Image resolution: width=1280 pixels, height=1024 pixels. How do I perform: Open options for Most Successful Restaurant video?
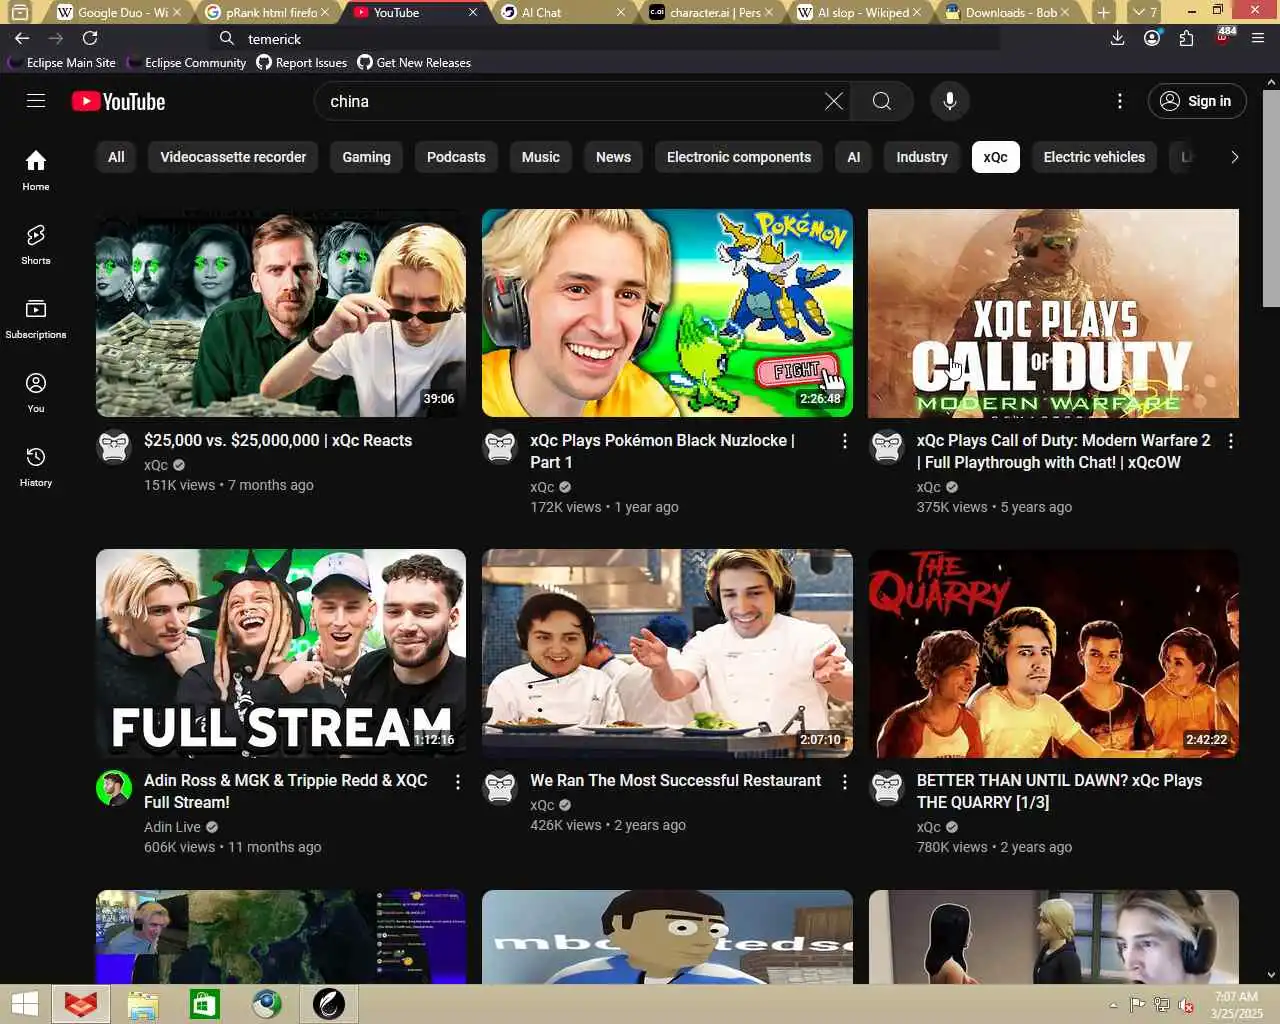(845, 782)
